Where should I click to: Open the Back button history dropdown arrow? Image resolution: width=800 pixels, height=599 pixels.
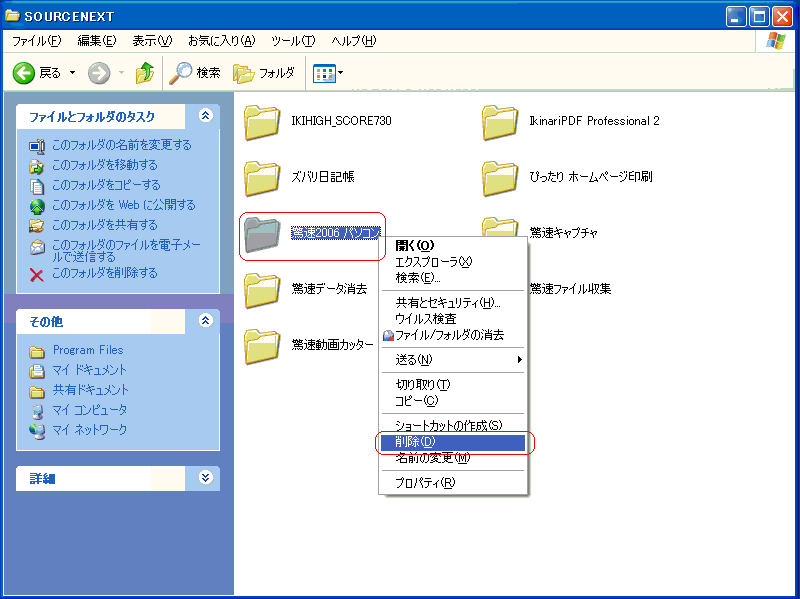(x=72, y=73)
